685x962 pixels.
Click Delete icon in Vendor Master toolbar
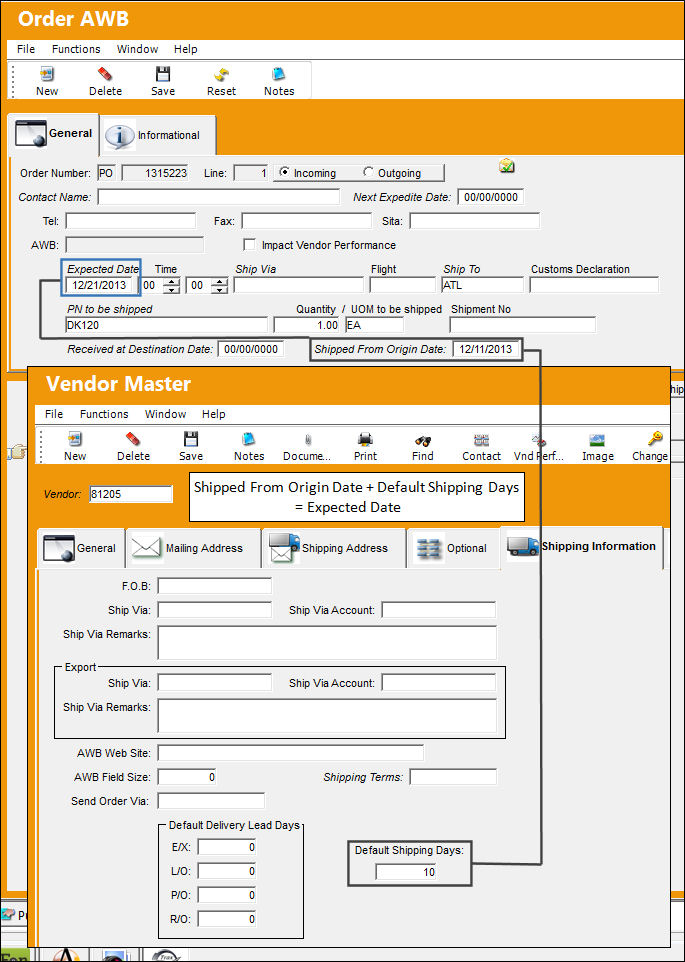(x=133, y=440)
